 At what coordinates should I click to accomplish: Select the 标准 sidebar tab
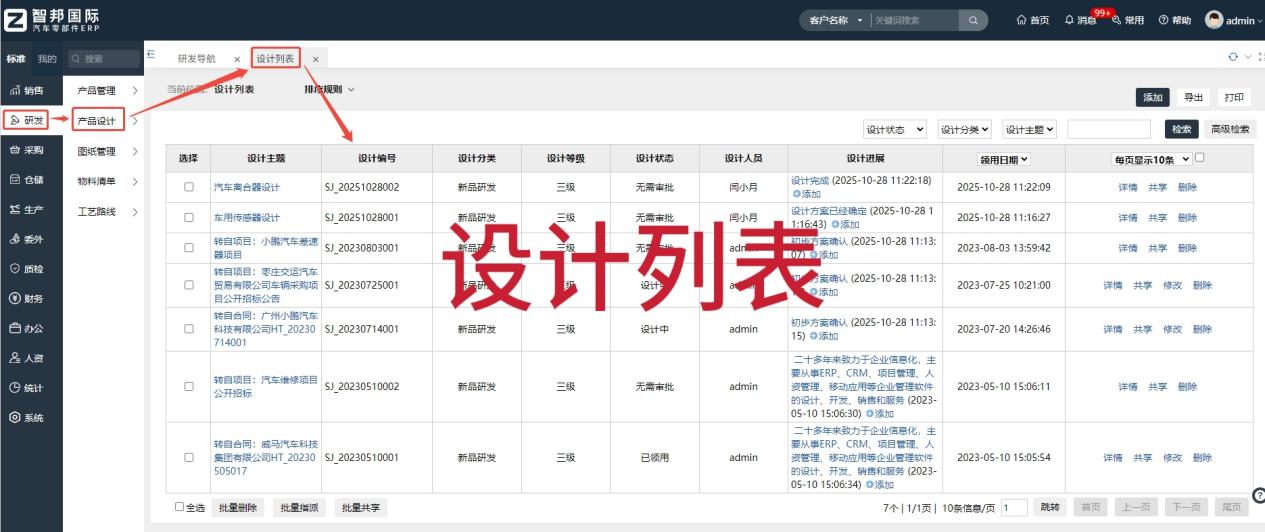pos(16,59)
